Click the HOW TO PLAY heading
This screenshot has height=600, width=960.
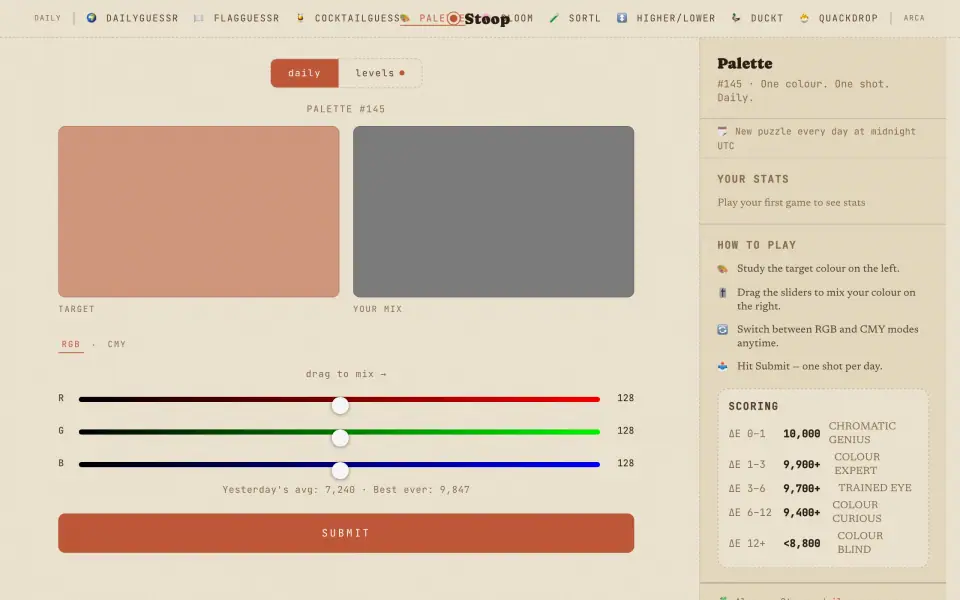tap(757, 245)
